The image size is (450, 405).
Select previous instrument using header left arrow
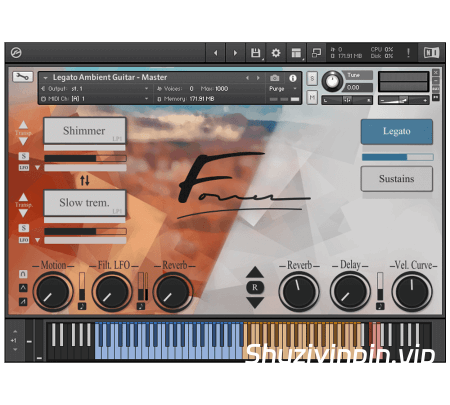[x=247, y=78]
